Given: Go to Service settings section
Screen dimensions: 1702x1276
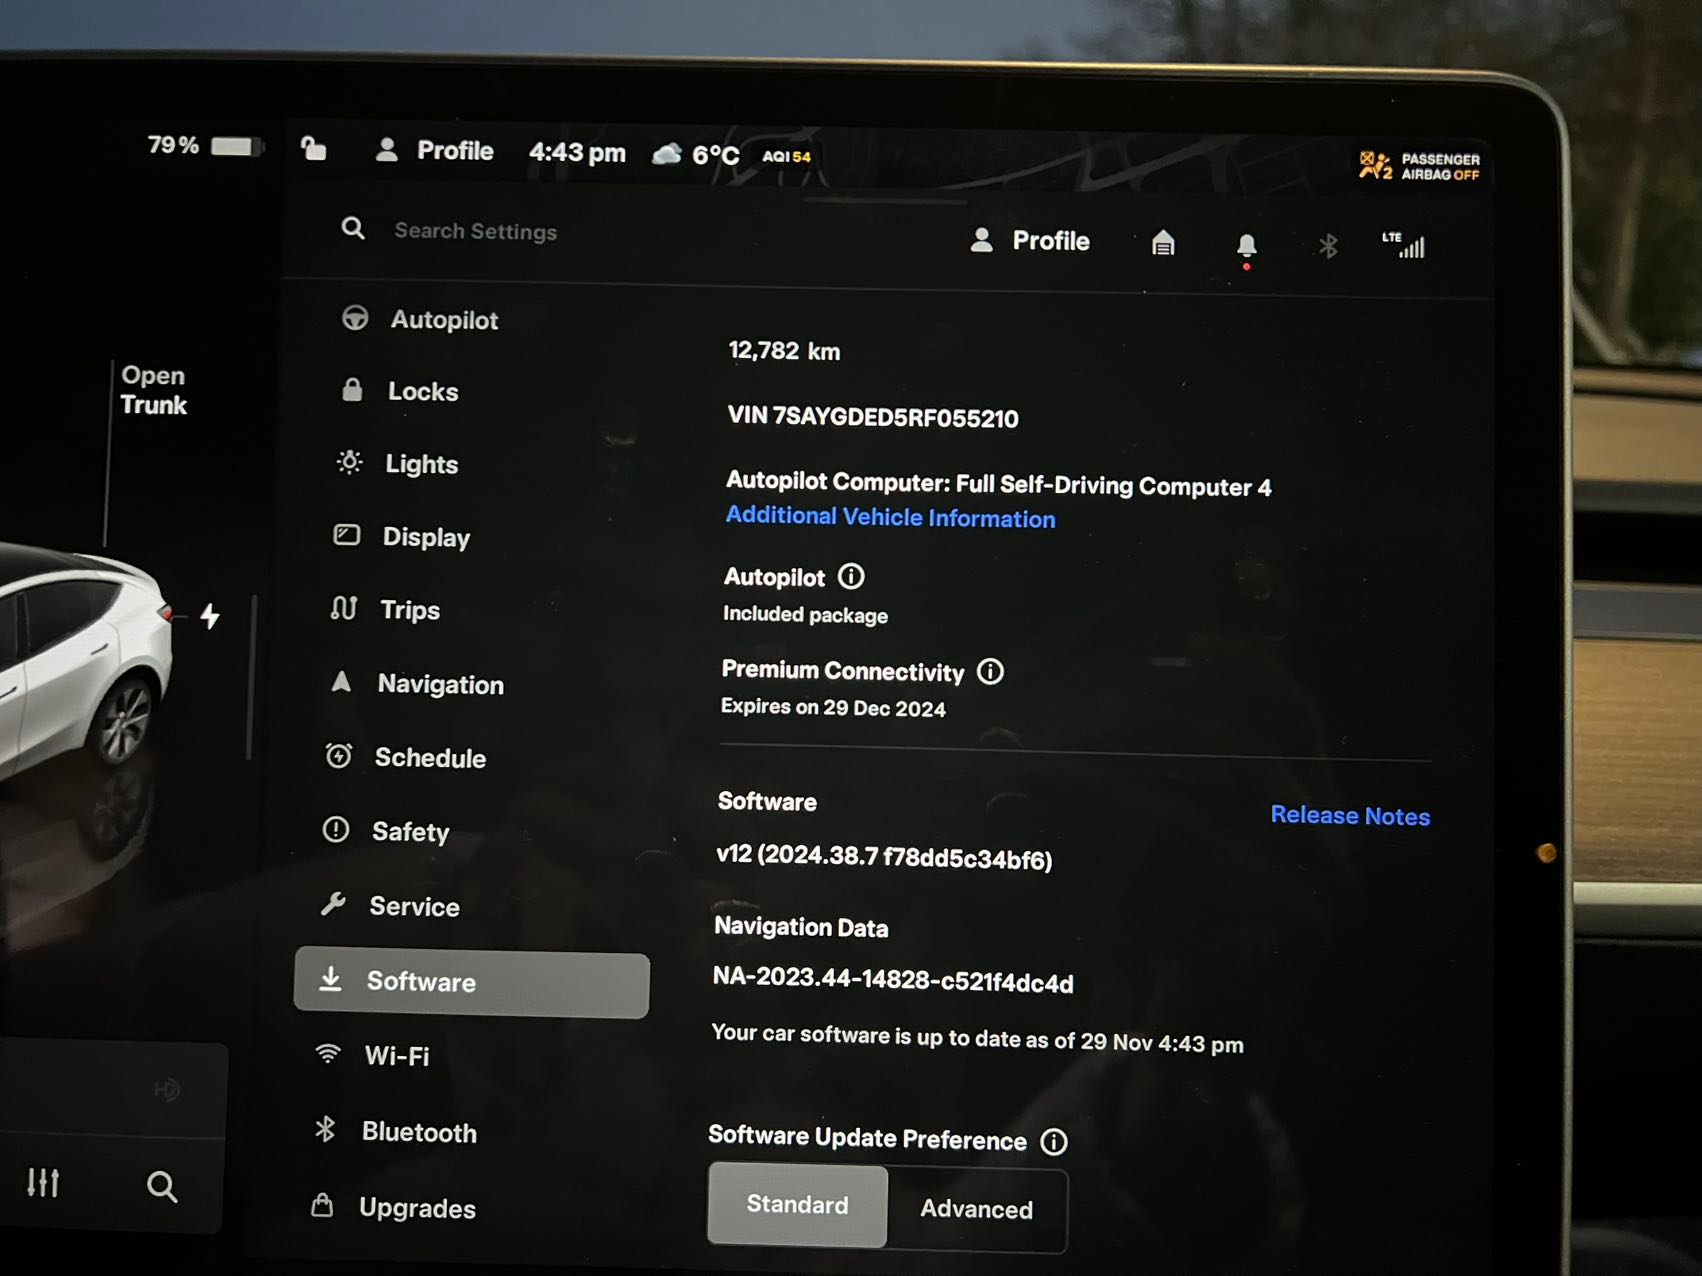Looking at the screenshot, I should 413,907.
